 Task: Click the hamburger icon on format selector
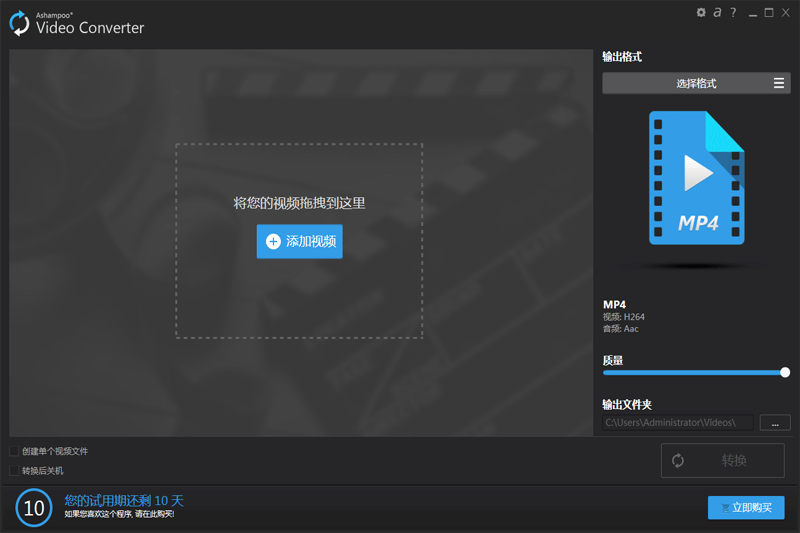tap(779, 83)
